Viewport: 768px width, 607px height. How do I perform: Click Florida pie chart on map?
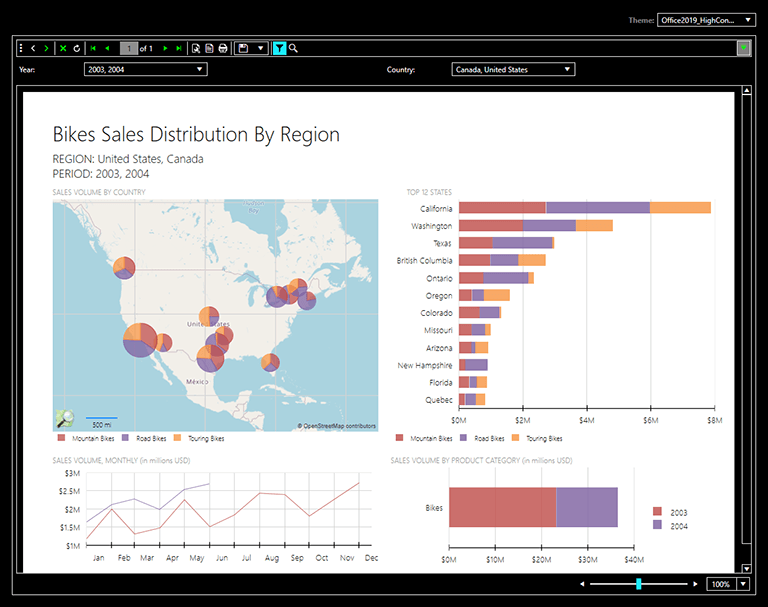pyautogui.click(x=270, y=363)
